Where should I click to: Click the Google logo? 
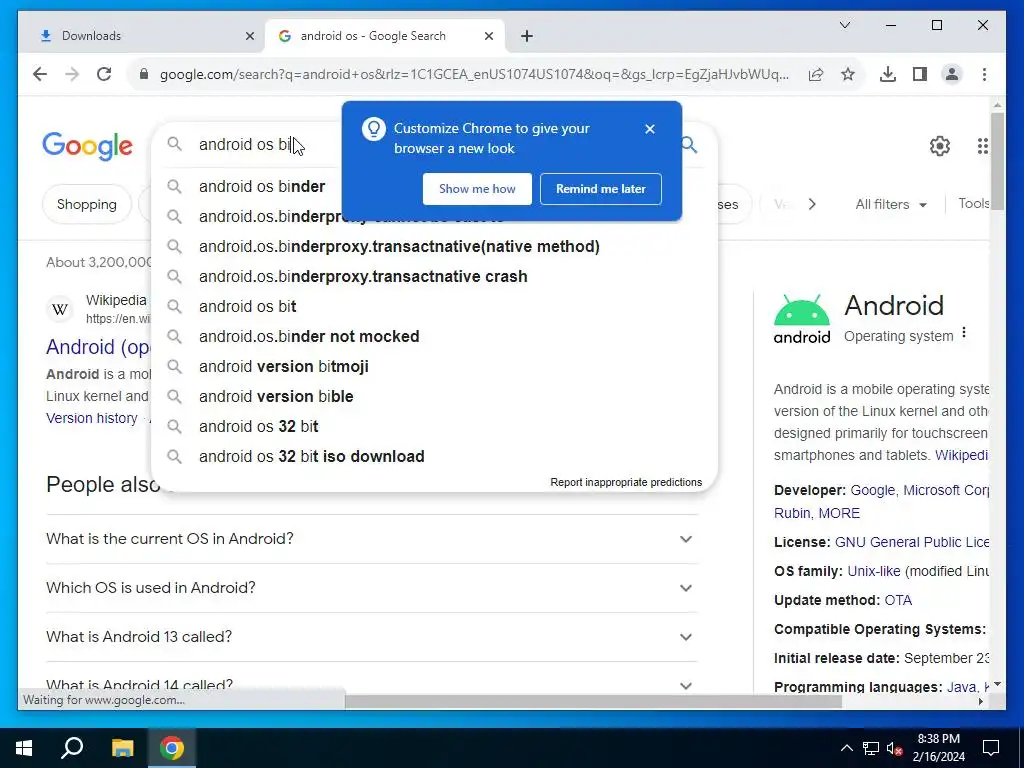pos(88,146)
